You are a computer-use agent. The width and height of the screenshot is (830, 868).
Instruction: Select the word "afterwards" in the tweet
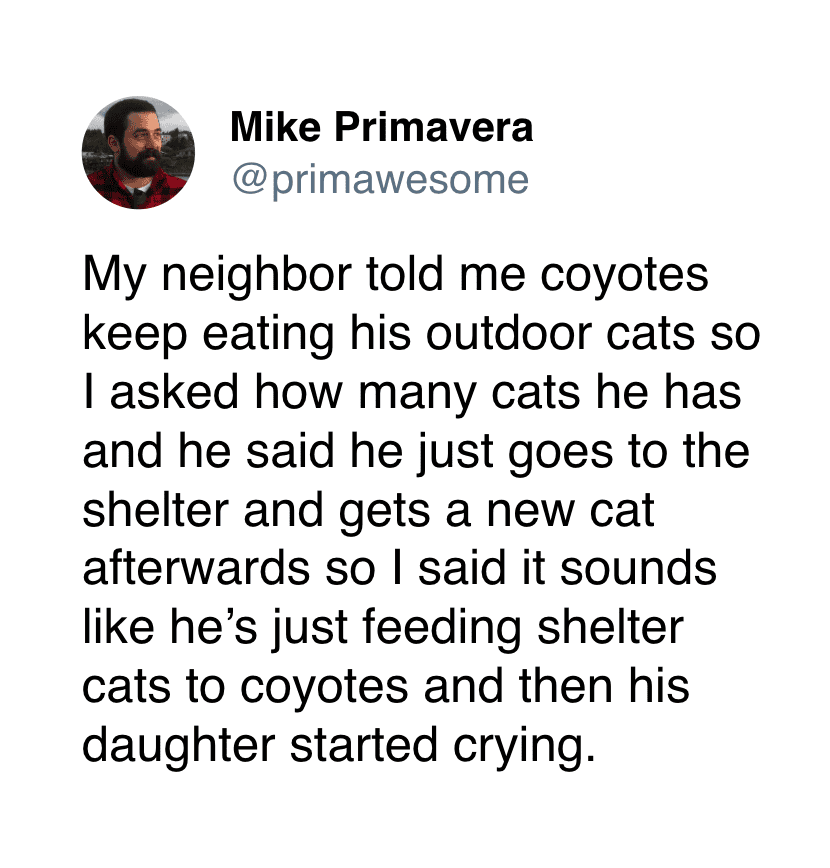194,567
